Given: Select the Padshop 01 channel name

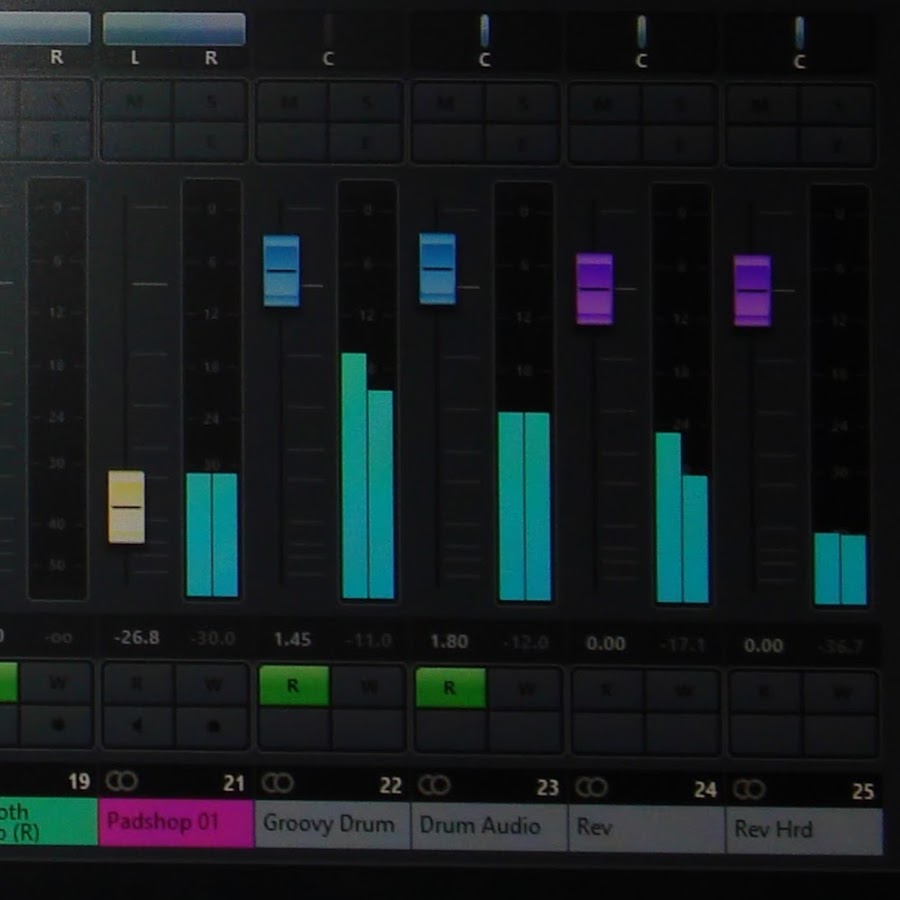Looking at the screenshot, I should 176,822.
